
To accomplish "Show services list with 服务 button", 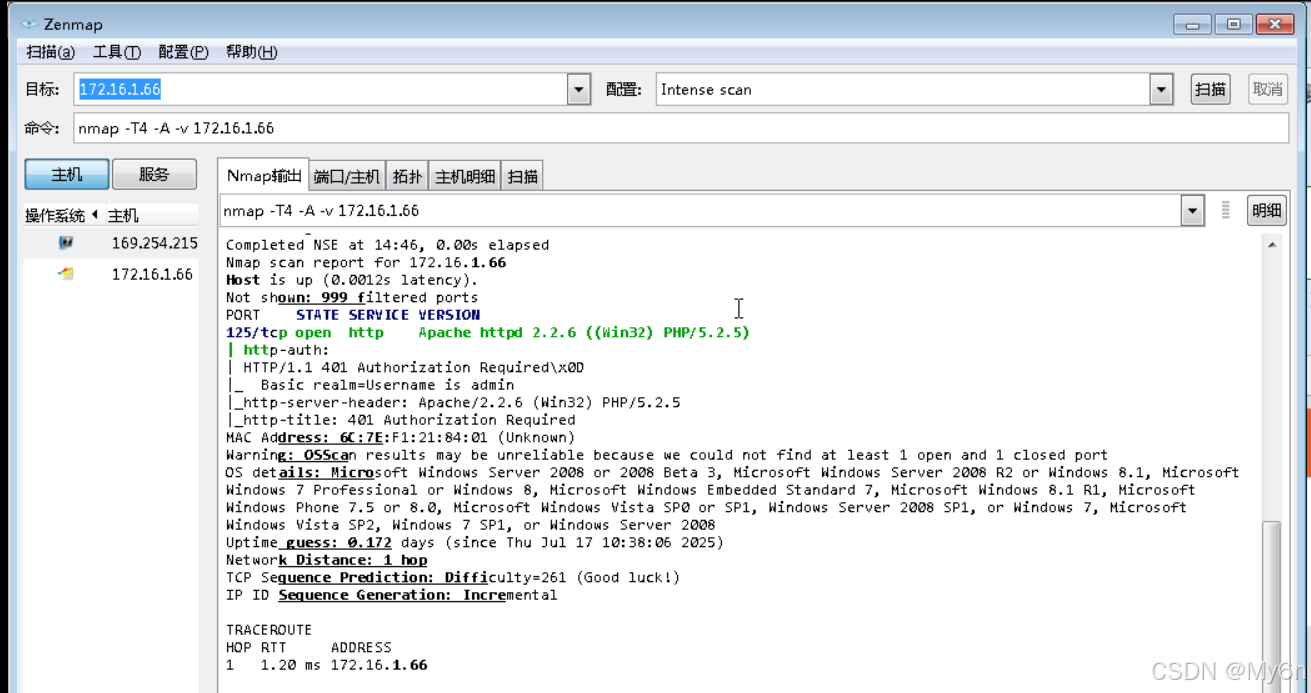I will click(154, 174).
